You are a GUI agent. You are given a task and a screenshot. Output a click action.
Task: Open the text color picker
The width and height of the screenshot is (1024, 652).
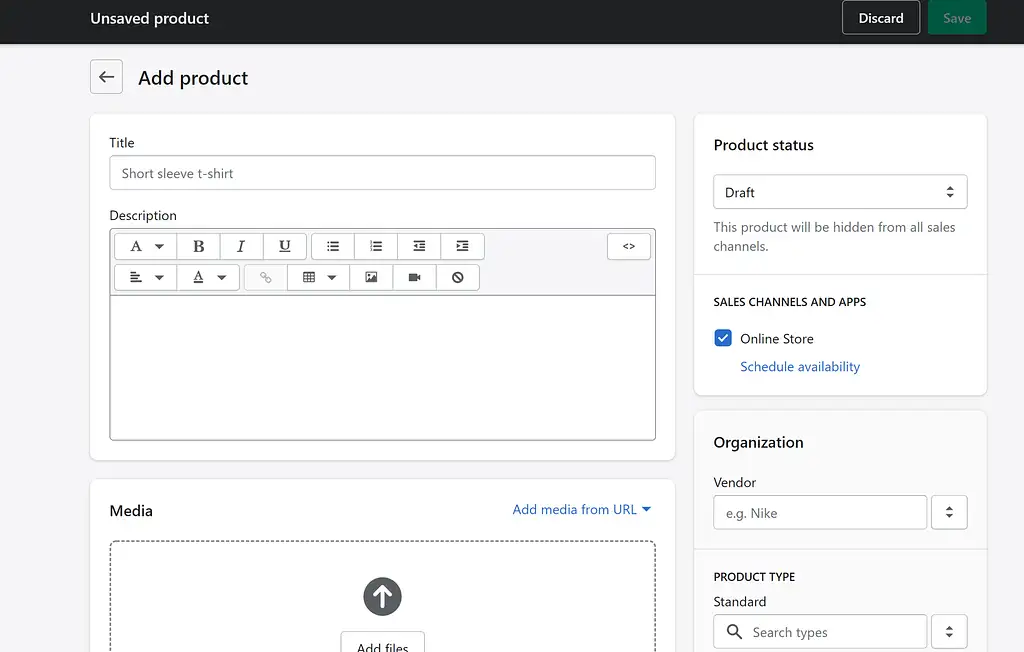208,277
